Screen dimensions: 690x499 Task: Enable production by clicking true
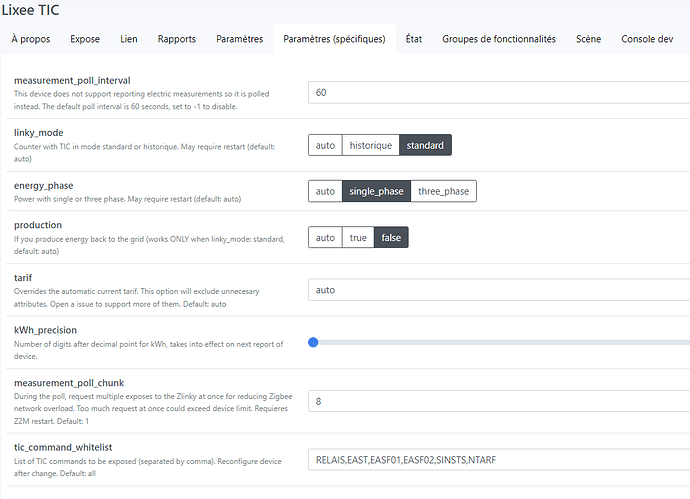(x=358, y=238)
